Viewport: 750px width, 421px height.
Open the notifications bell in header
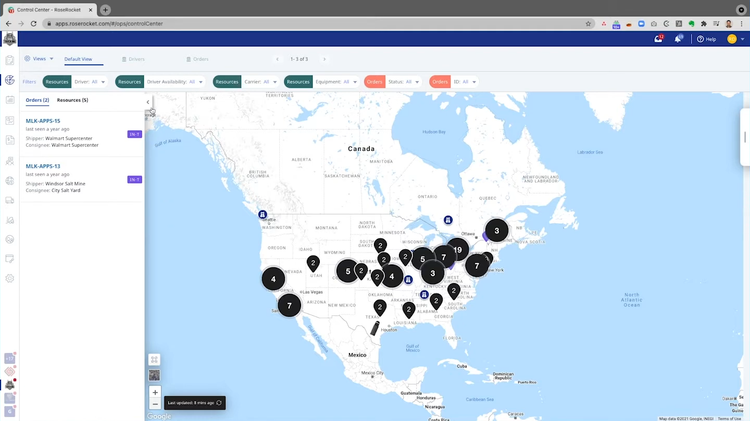(x=679, y=38)
